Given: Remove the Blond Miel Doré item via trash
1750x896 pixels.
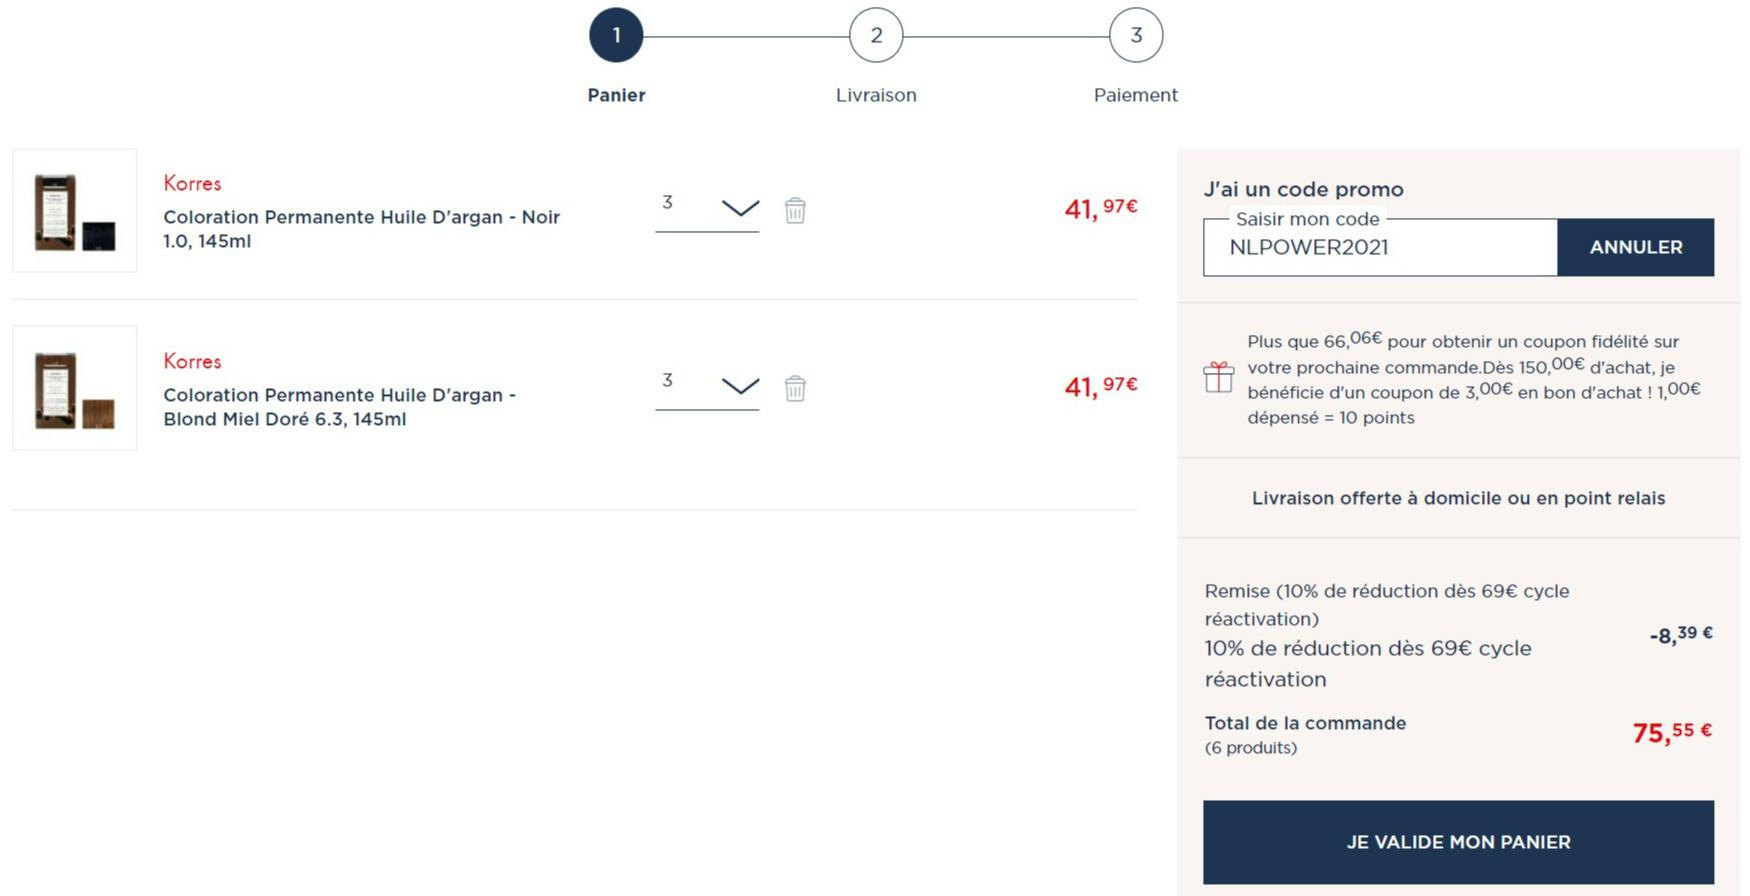Looking at the screenshot, I should [795, 388].
